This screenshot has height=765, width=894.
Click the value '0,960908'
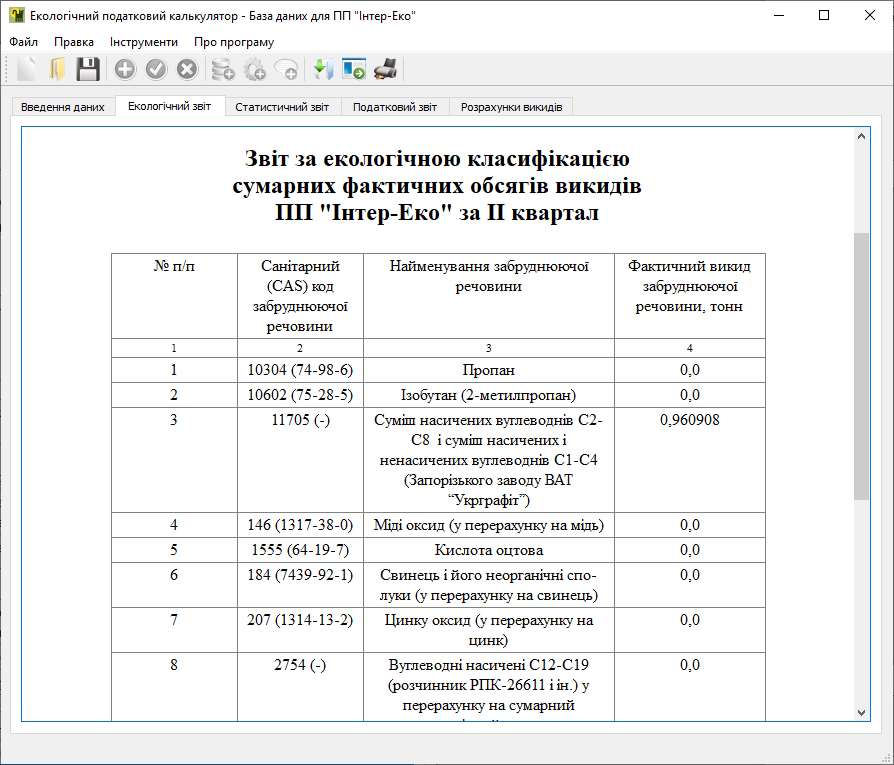(x=689, y=420)
